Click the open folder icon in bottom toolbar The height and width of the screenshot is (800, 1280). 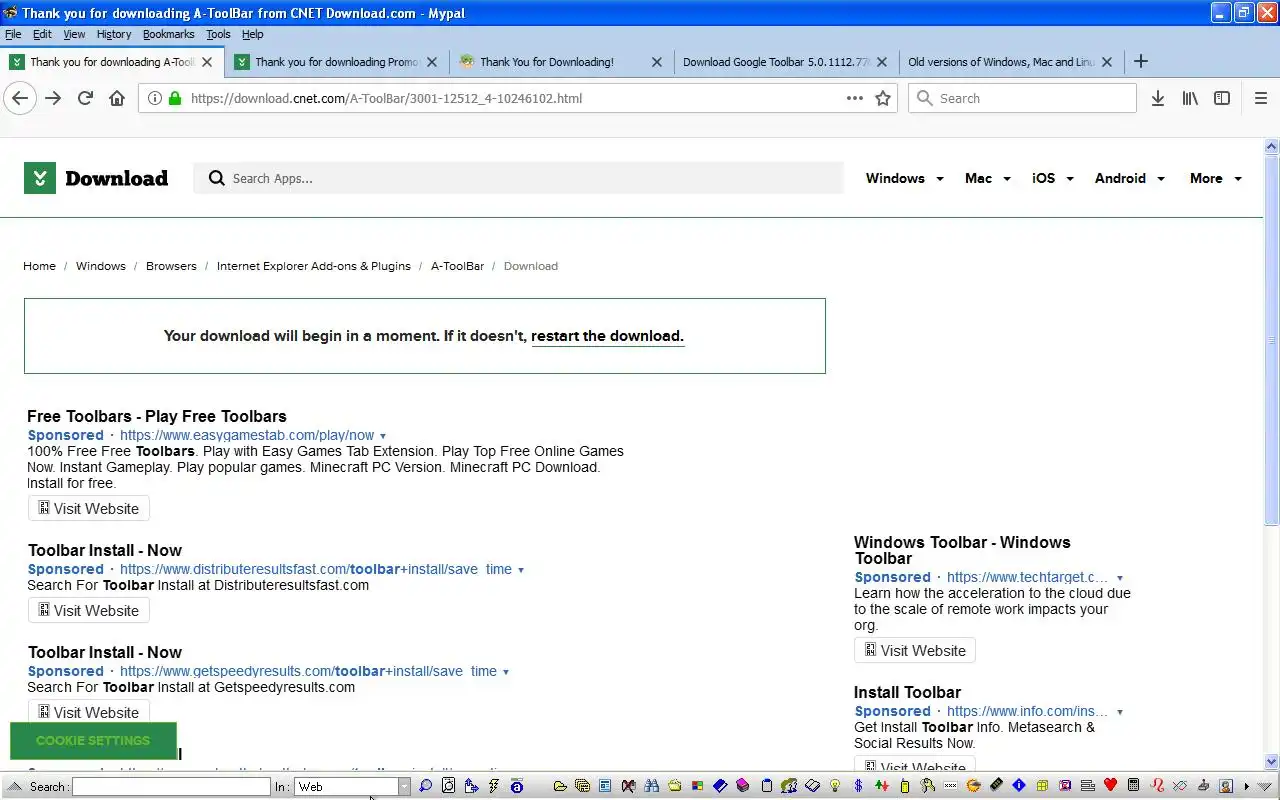coord(560,786)
